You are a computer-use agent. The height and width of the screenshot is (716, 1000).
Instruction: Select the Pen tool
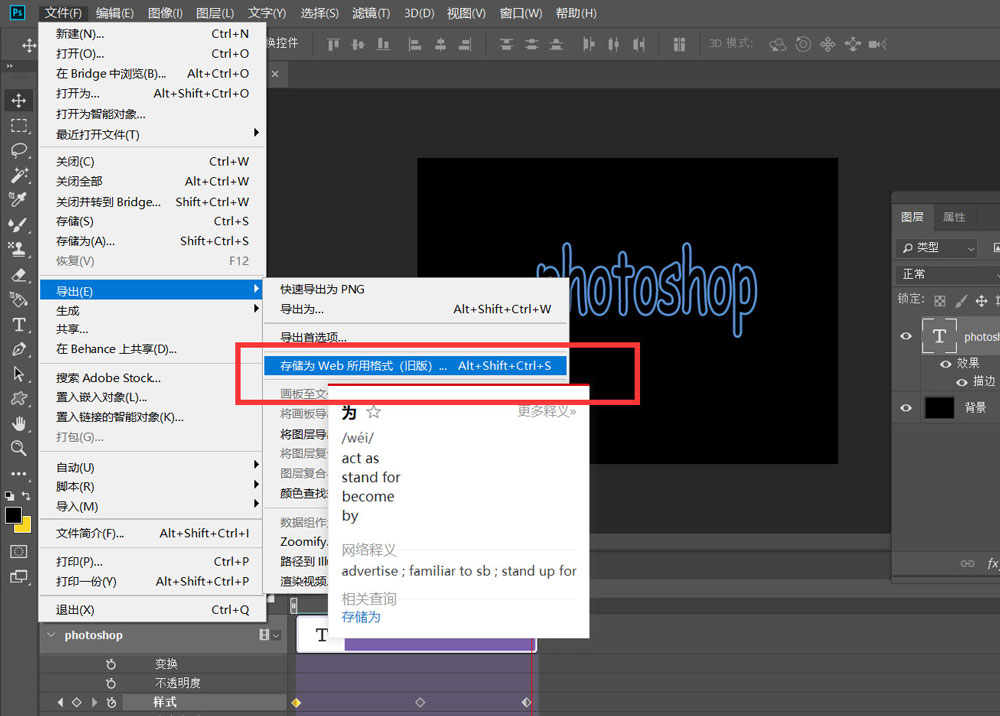point(18,350)
